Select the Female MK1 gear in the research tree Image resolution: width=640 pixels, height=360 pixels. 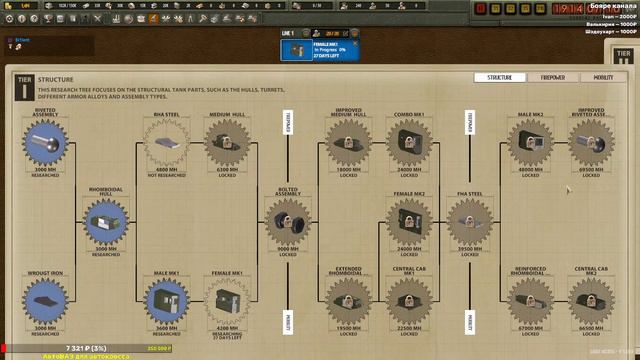227,301
